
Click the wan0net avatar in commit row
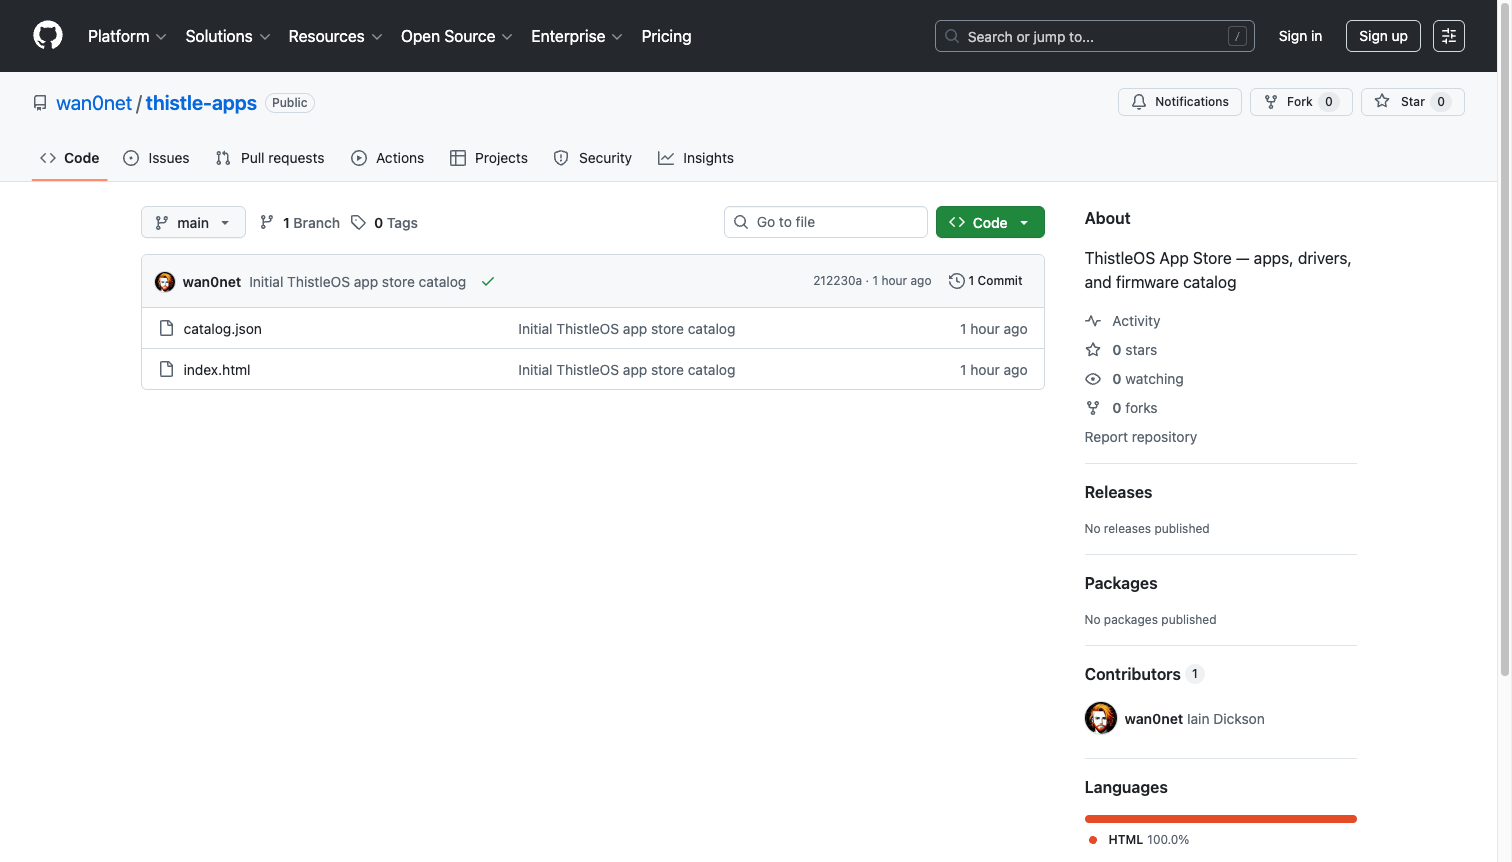(165, 282)
